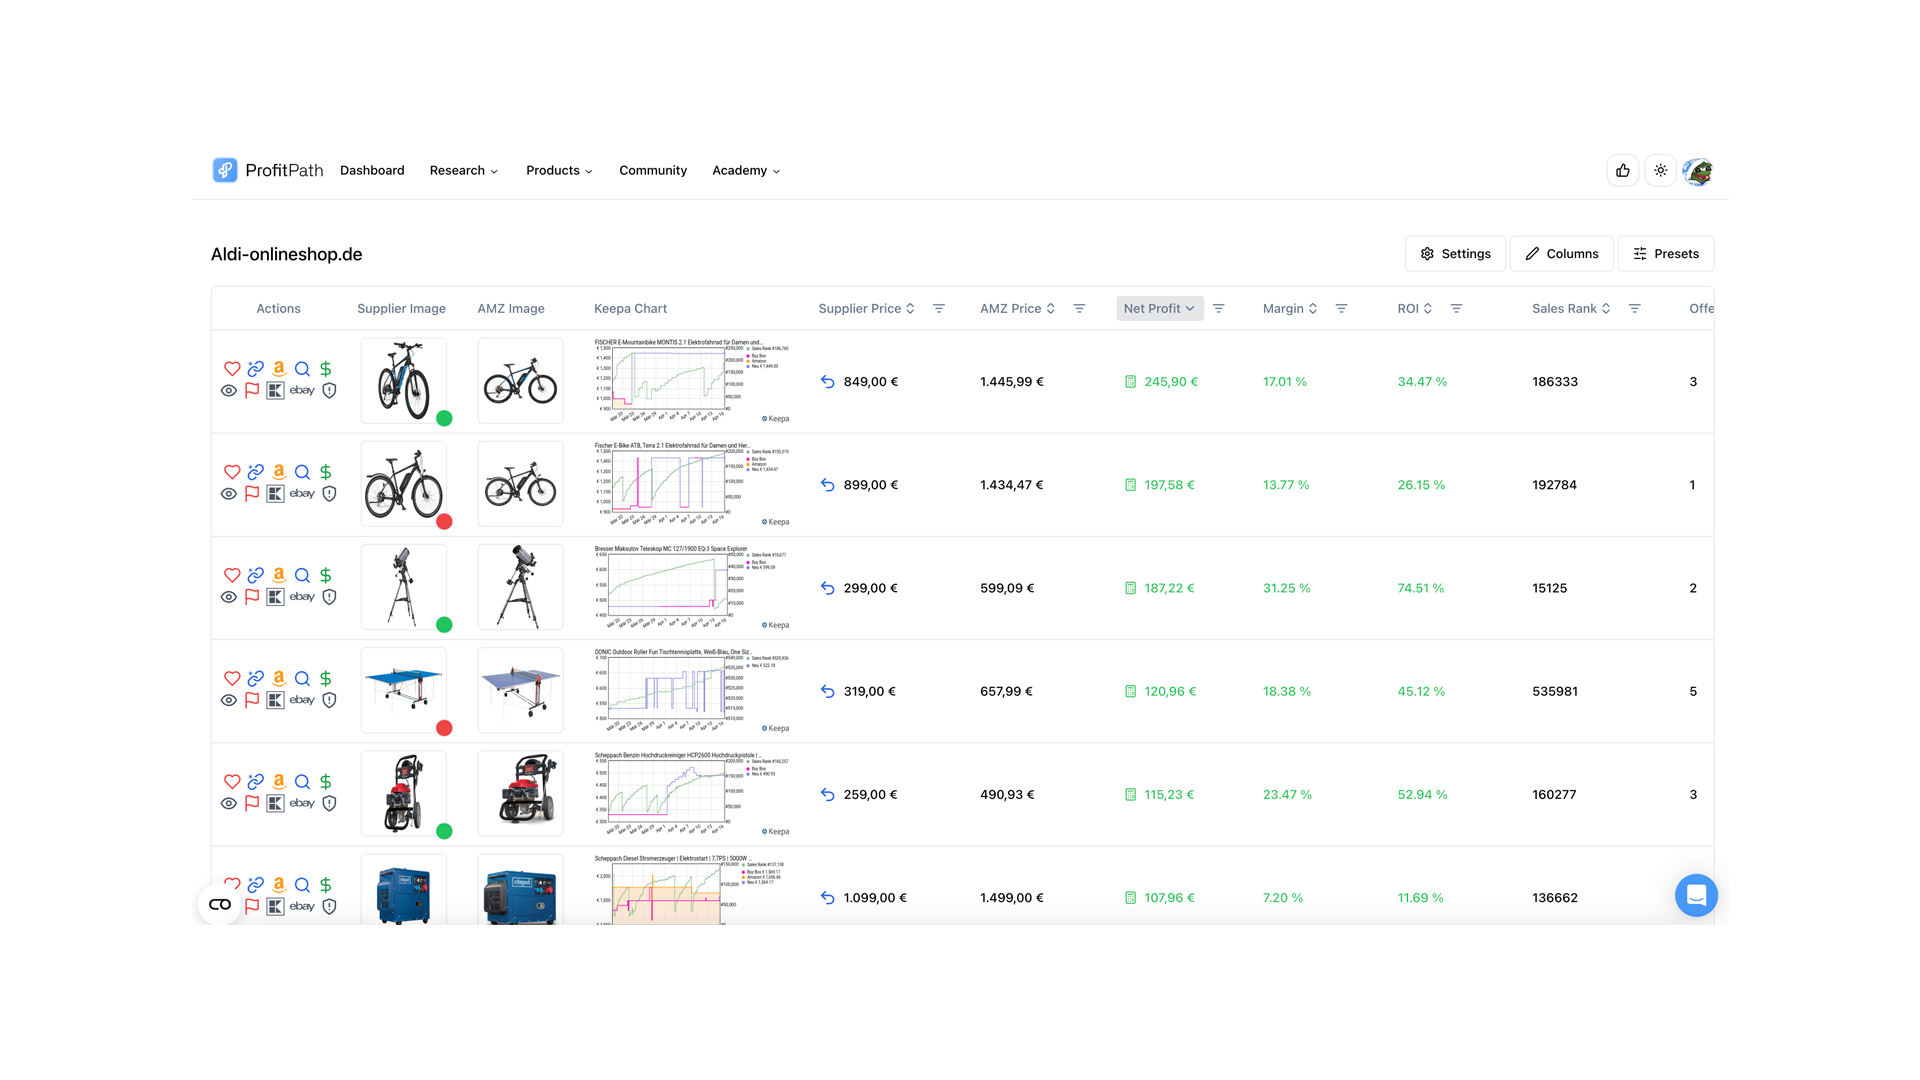Click the supplier image of the FISCHER mountainbike
This screenshot has width=1920, height=1080.
click(x=404, y=381)
